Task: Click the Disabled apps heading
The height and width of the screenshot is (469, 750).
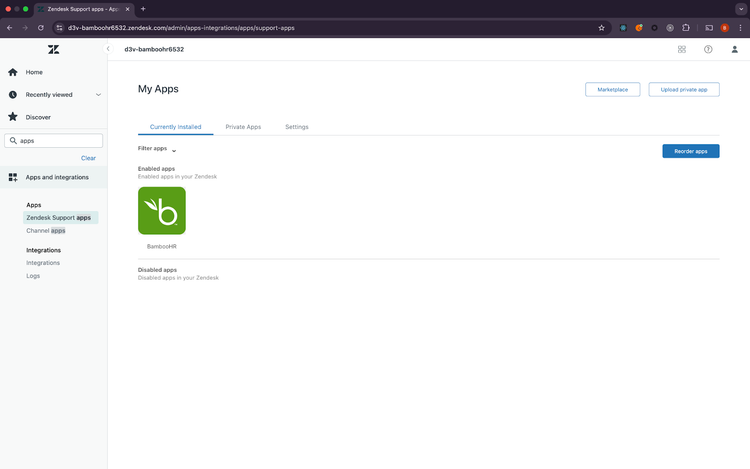Action: (157, 270)
